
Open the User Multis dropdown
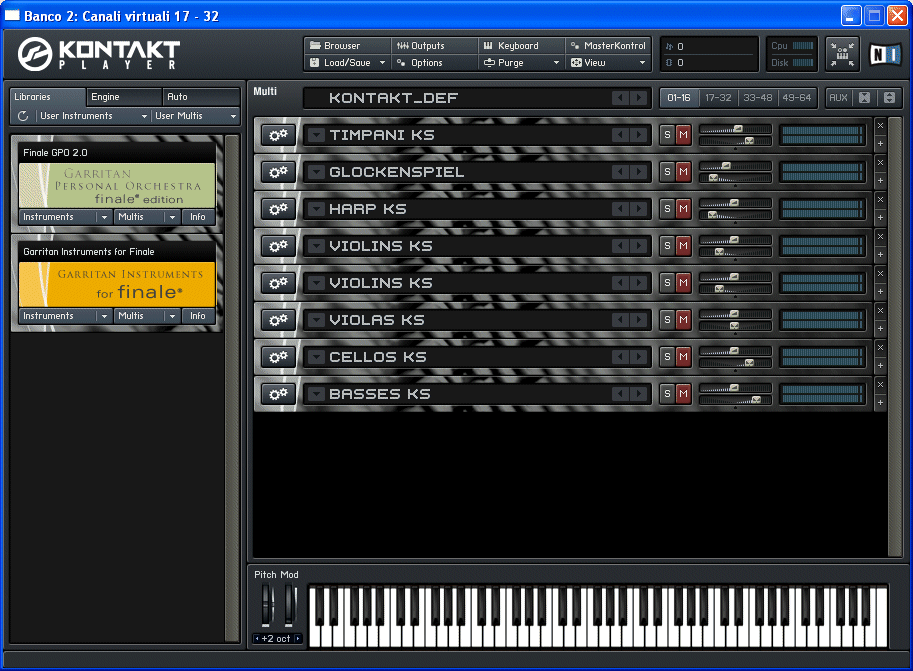tap(196, 116)
